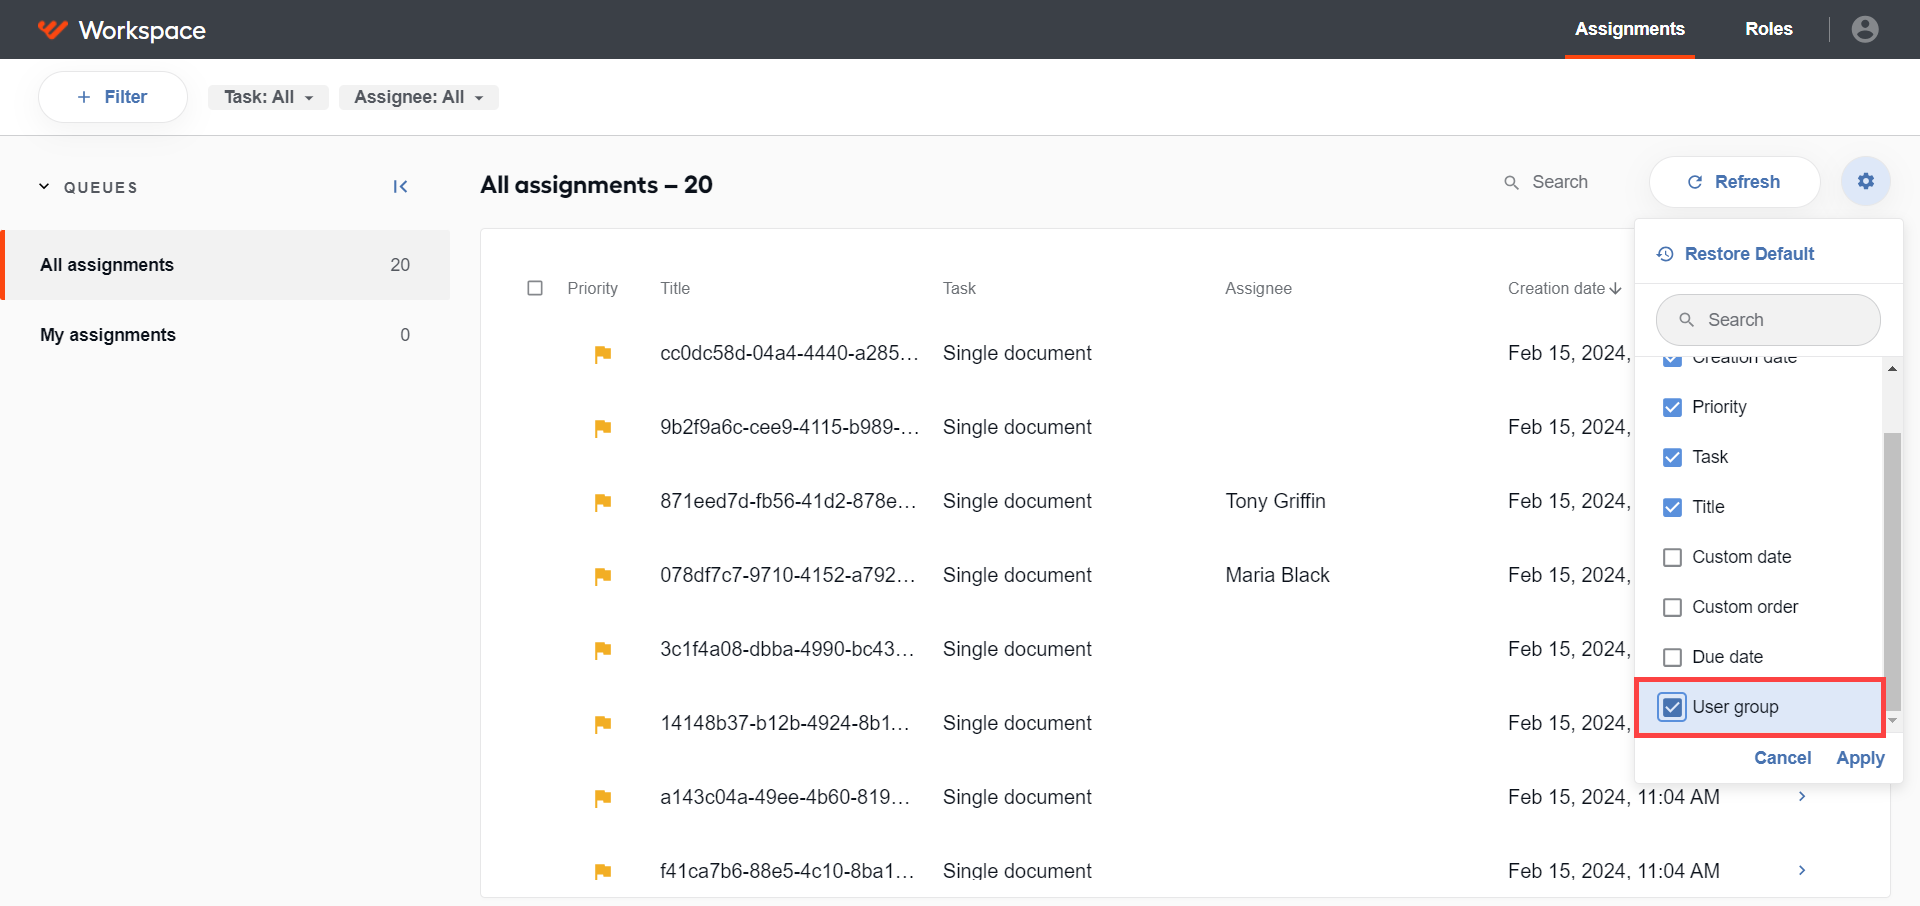Viewport: 1920px width, 906px height.
Task: Collapse the queues sidebar panel arrow
Action: (x=400, y=186)
